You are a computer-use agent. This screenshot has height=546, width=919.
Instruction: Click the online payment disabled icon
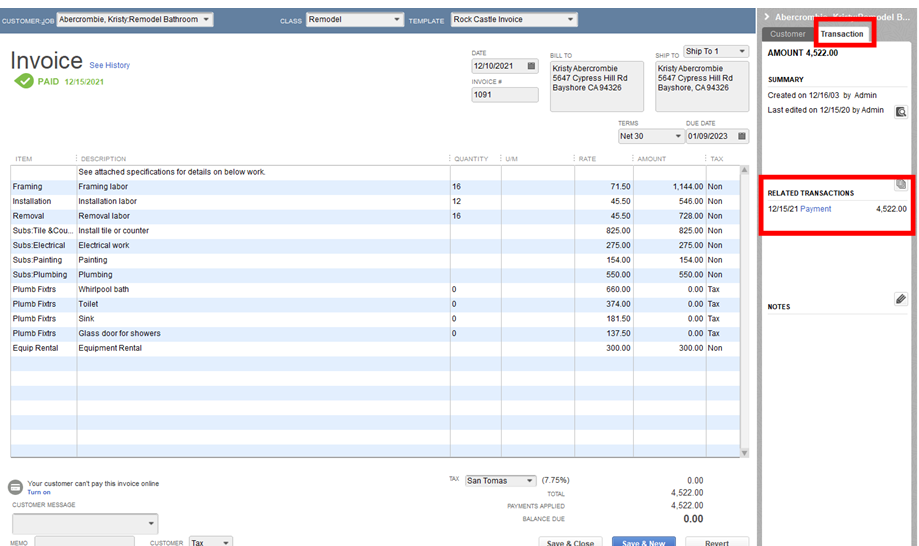15,487
